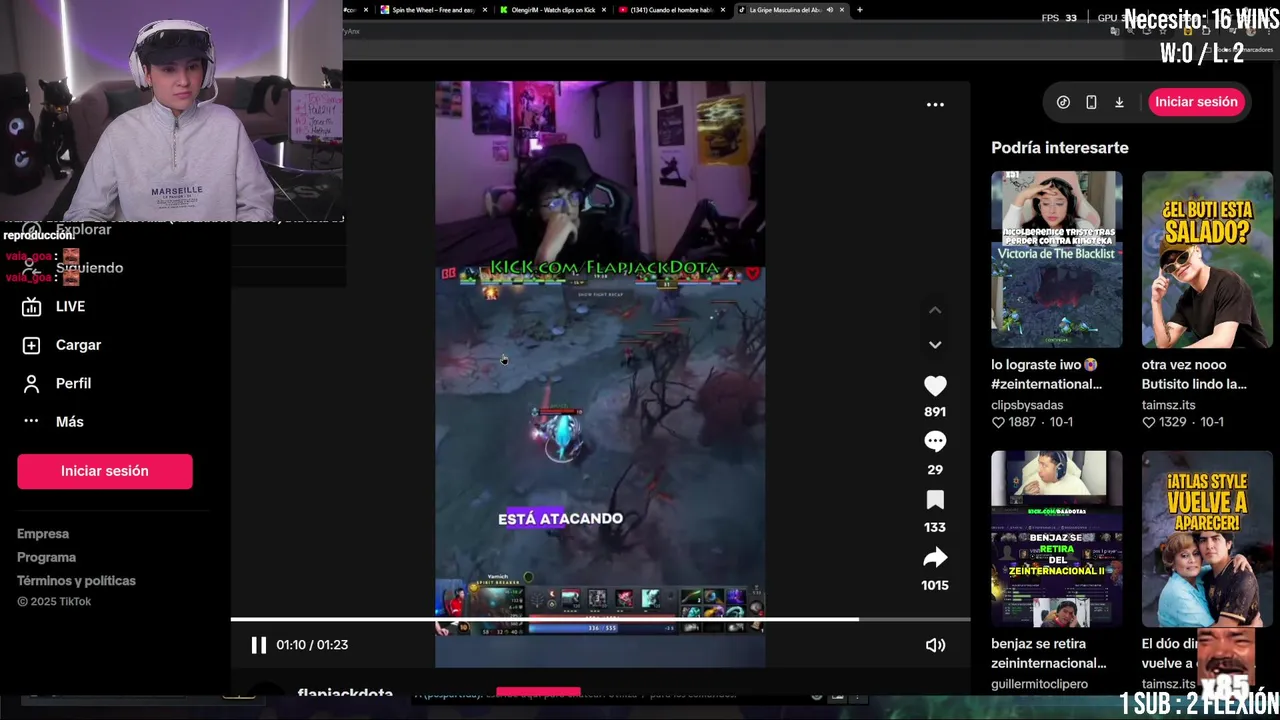The height and width of the screenshot is (720, 1280).
Task: Like the video with the heart icon
Action: (935, 386)
